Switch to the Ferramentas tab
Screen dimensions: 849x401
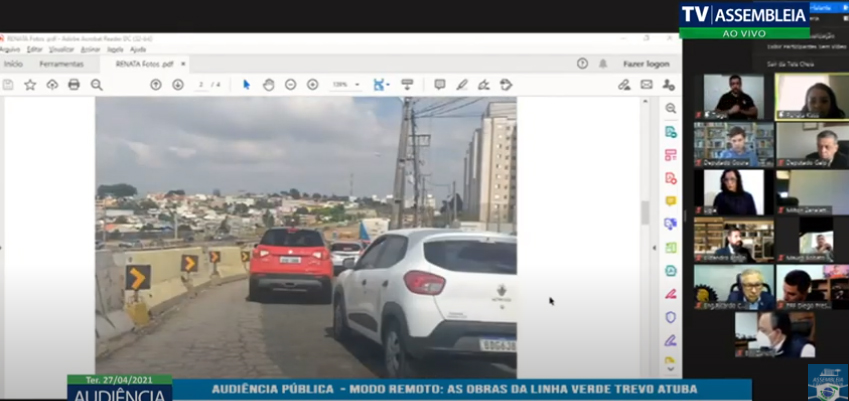(61, 63)
